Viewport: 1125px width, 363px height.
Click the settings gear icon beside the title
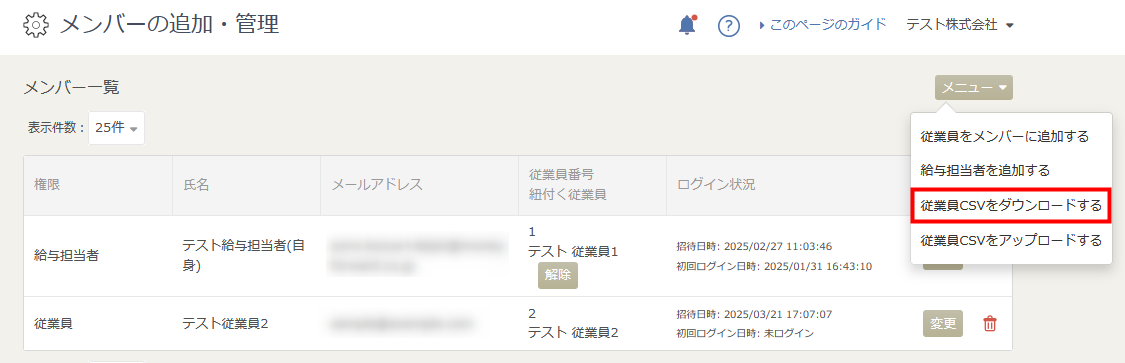pos(36,26)
